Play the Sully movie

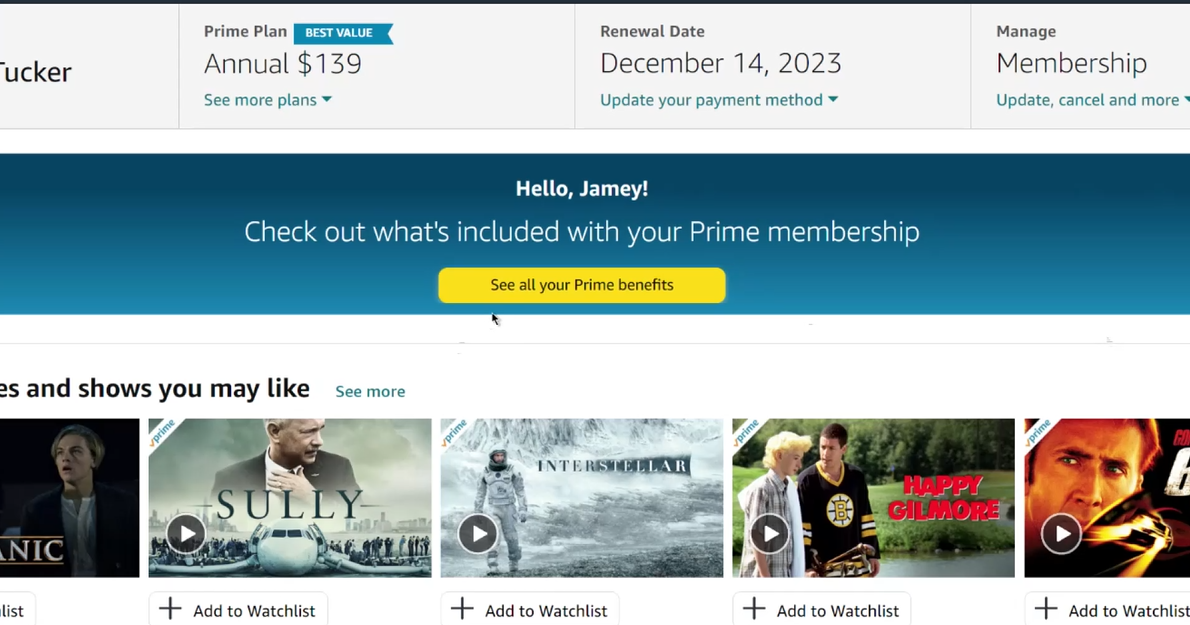tap(186, 534)
